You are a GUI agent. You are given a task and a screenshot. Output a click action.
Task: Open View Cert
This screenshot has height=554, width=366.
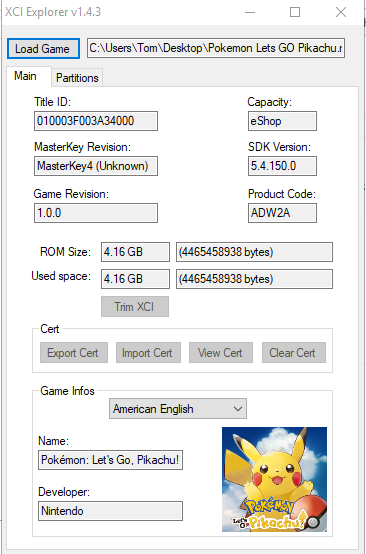coord(221,353)
